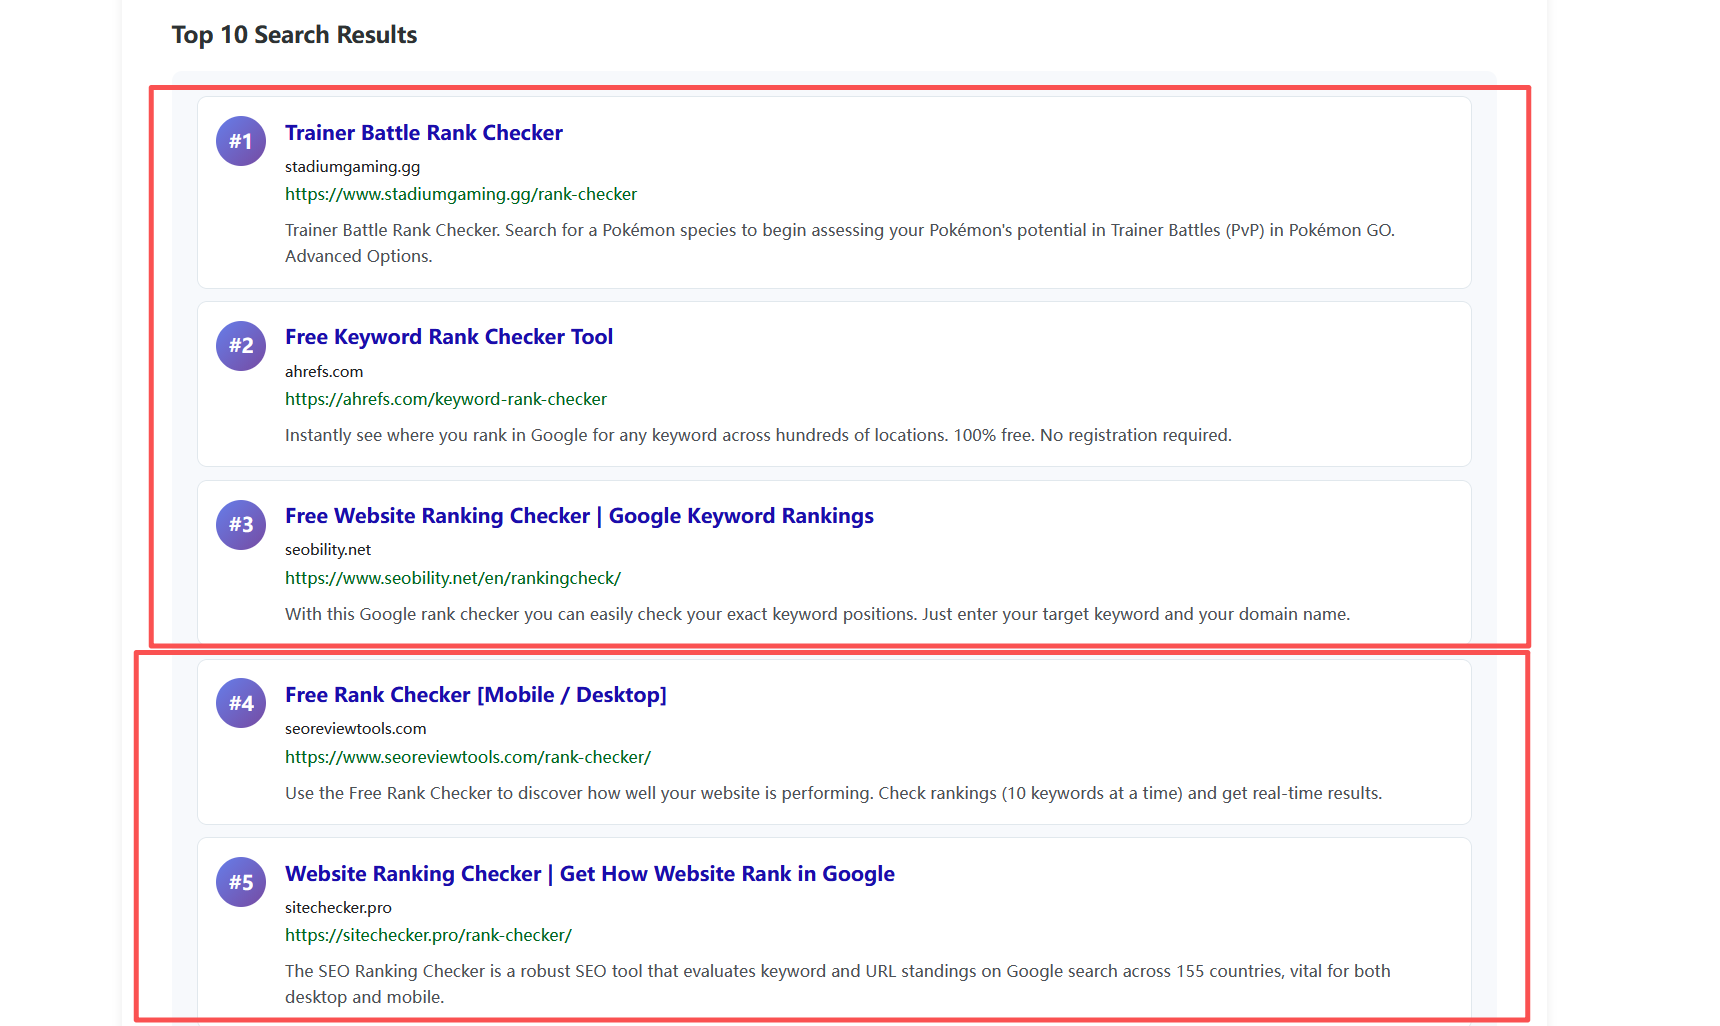Click the #1 rank badge icon
The height and width of the screenshot is (1026, 1720).
(x=241, y=141)
